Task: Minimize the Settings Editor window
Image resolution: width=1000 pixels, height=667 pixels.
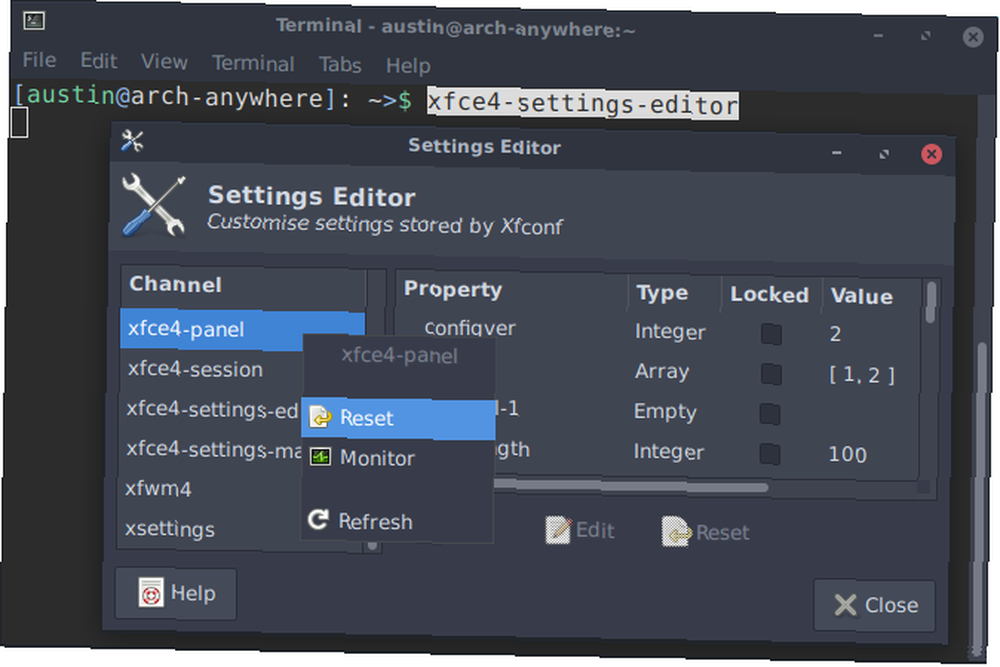Action: click(x=836, y=153)
